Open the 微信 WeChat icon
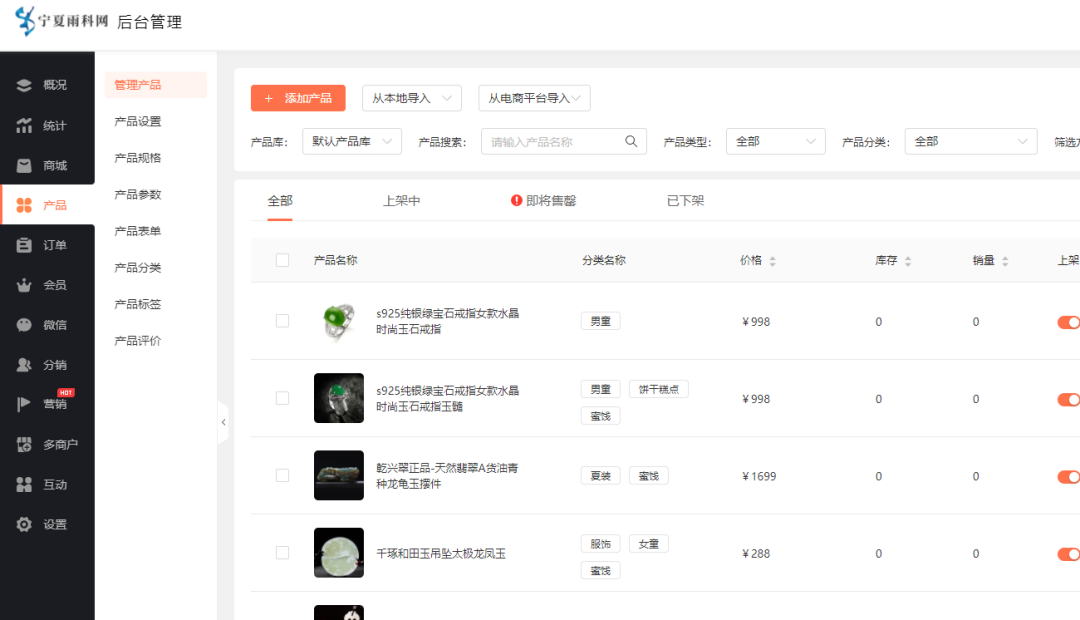Screen dimensions: 1080x620 (24, 324)
